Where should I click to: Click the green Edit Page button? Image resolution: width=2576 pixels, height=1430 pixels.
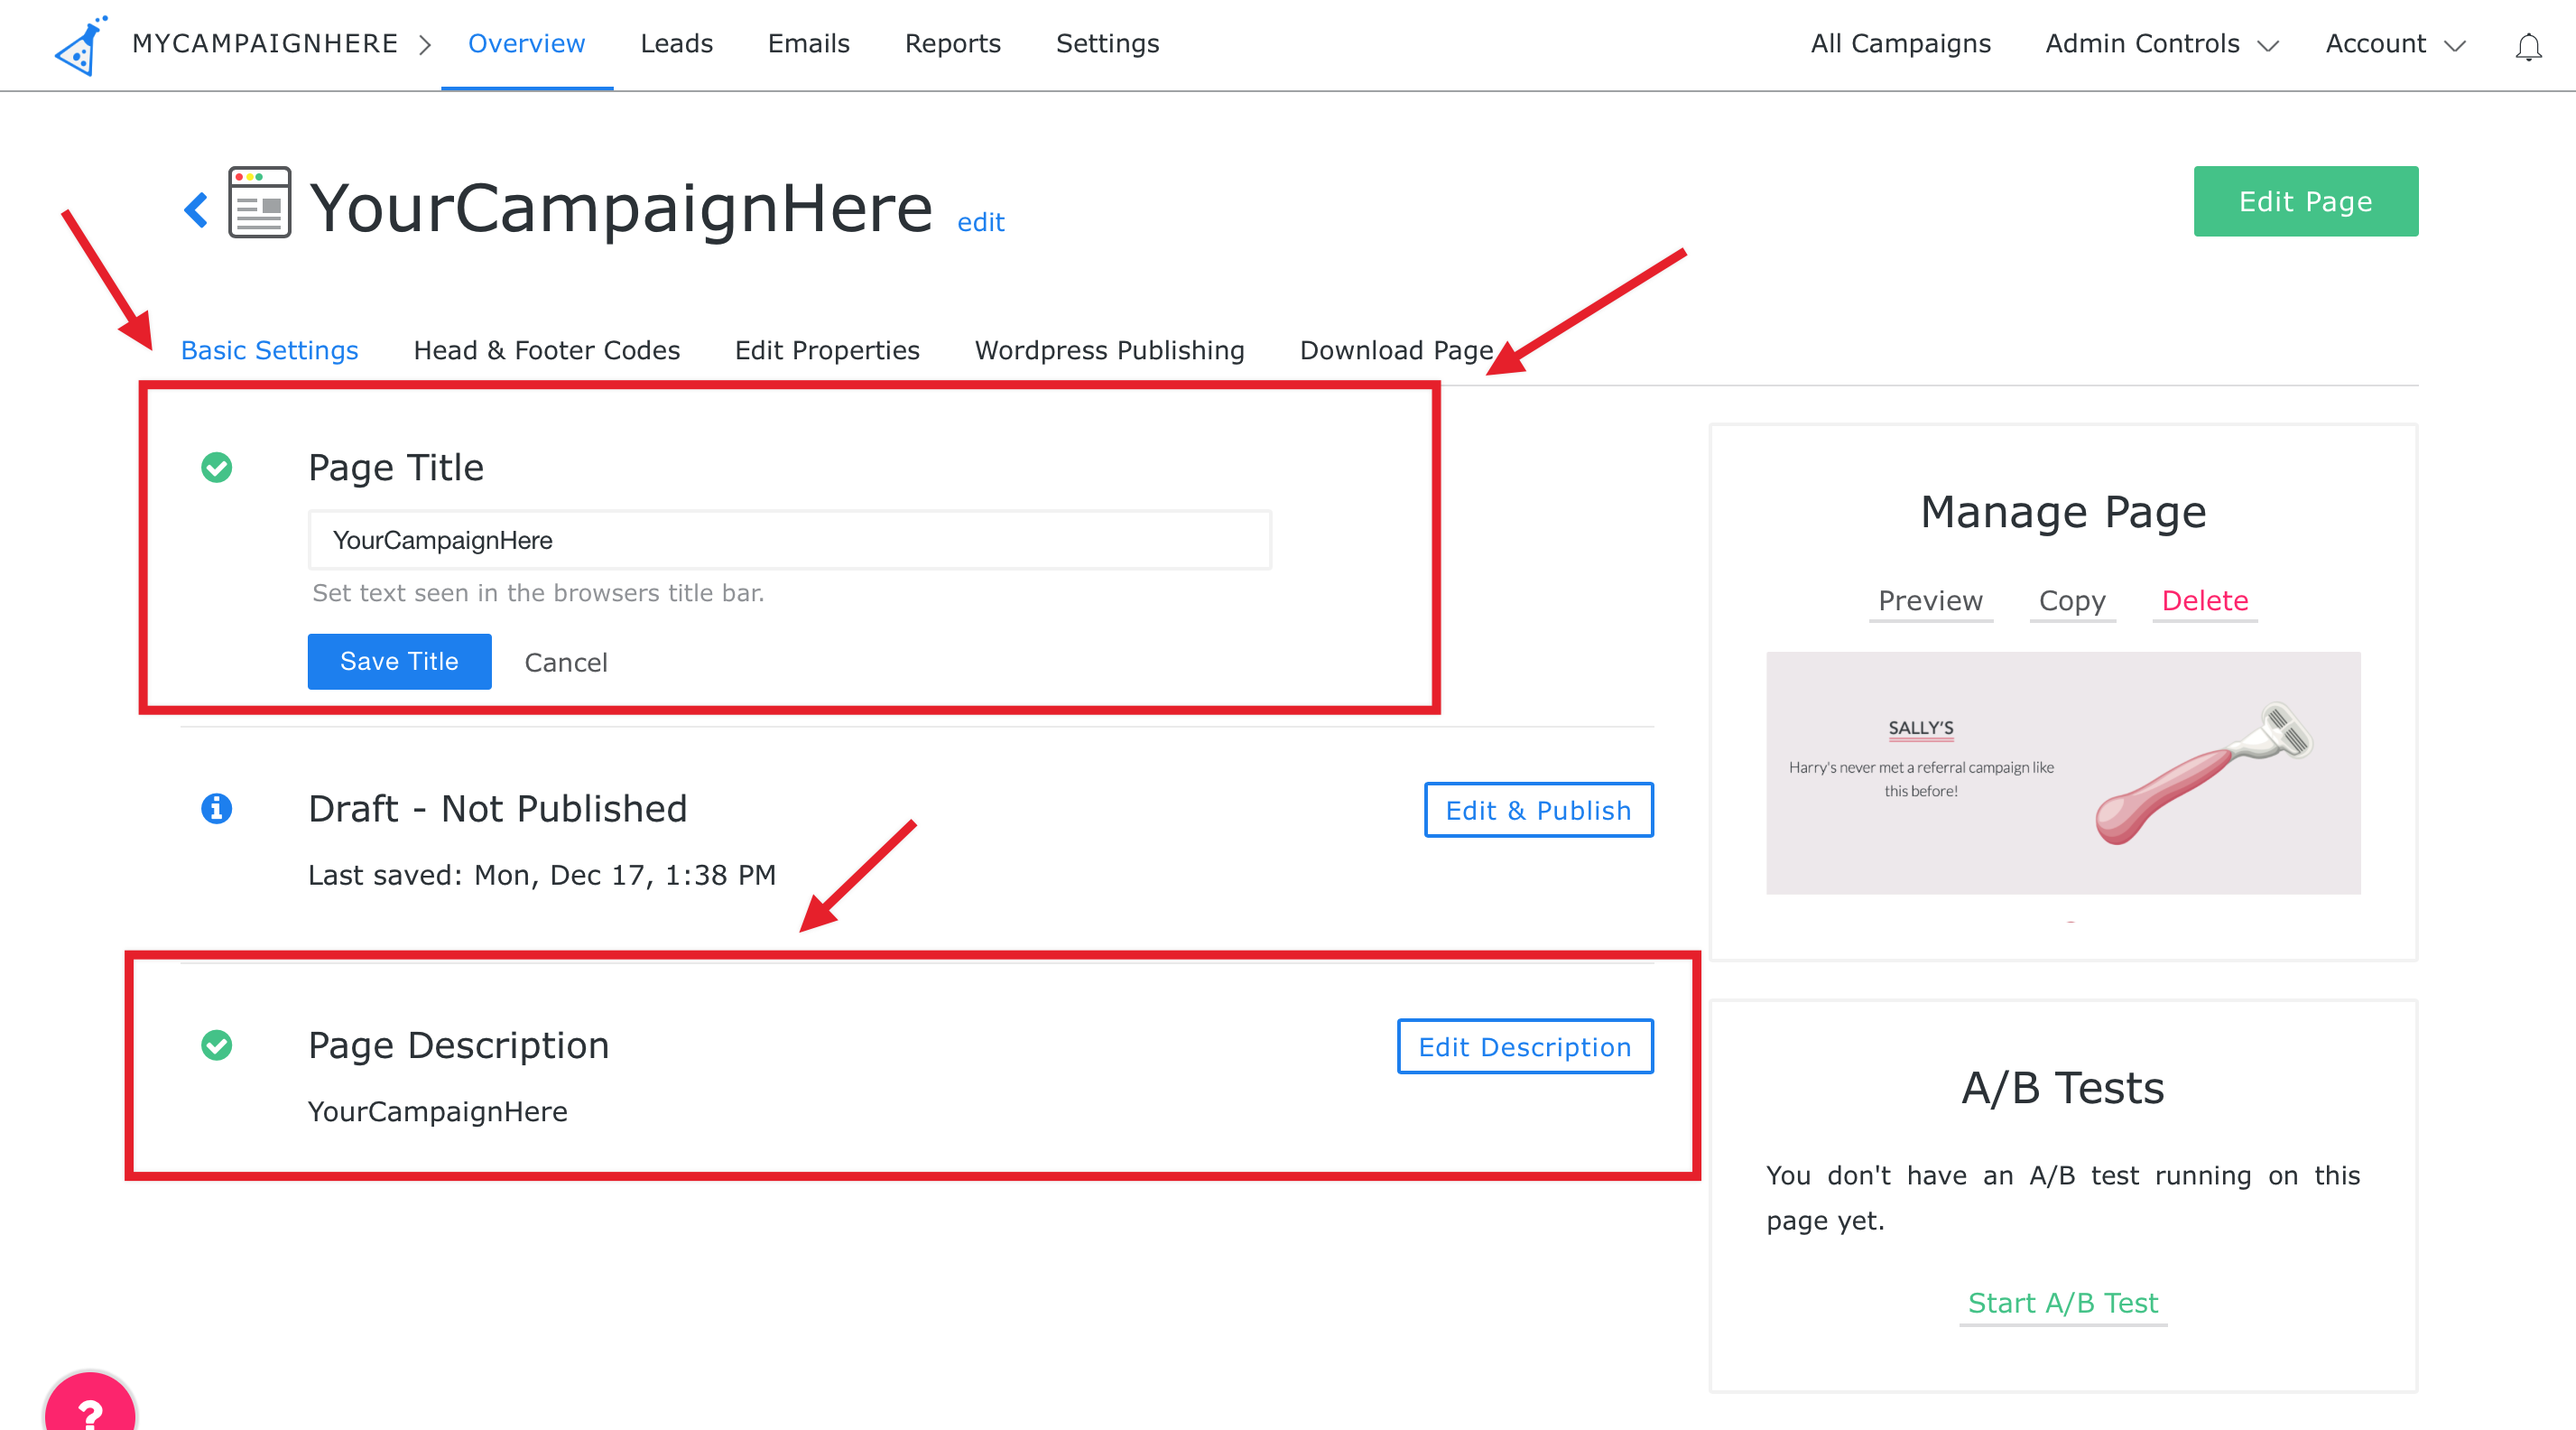coord(2305,201)
